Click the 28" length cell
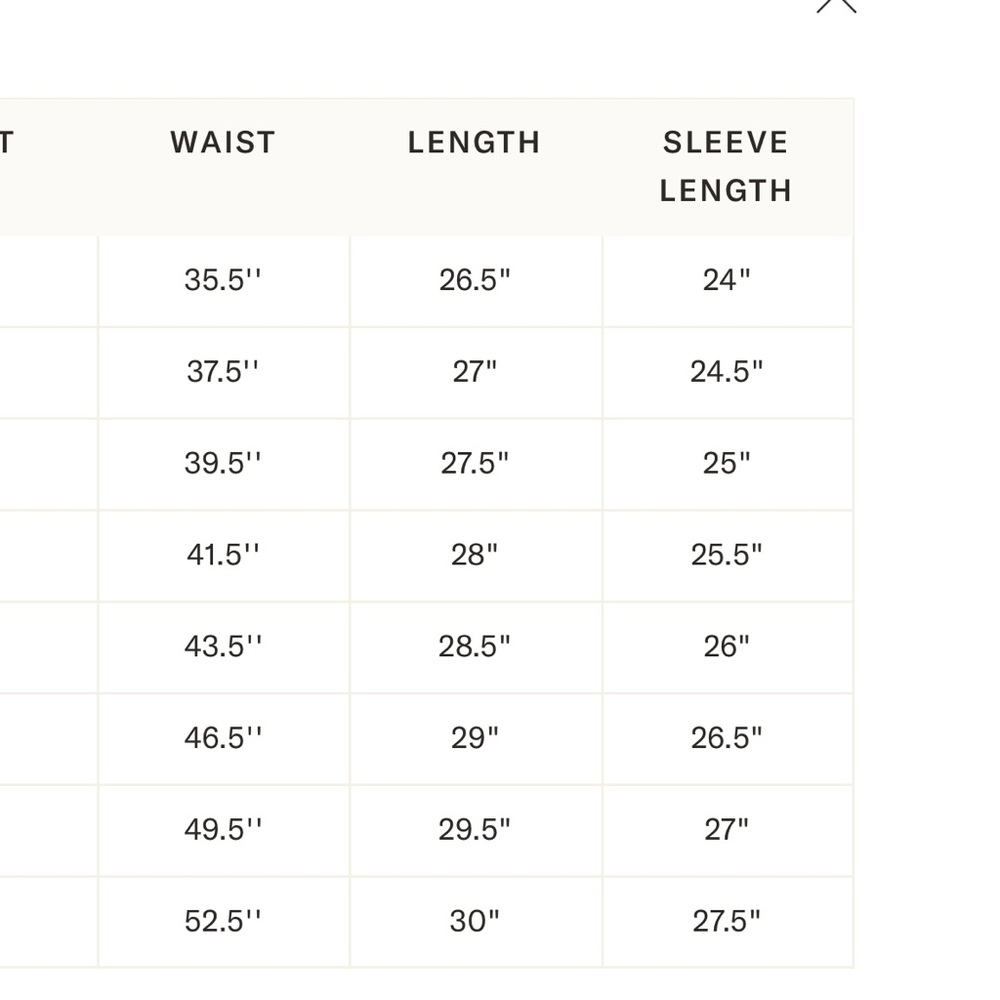The height and width of the screenshot is (1000, 1000). pos(474,555)
